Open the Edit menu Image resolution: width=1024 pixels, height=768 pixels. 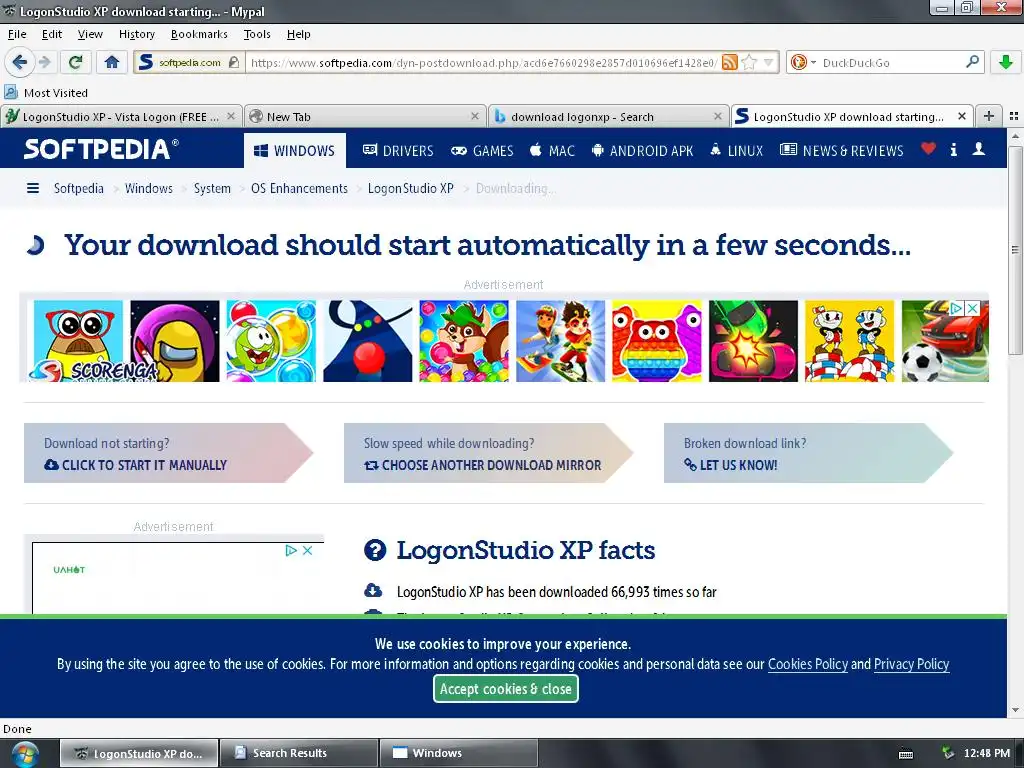pyautogui.click(x=52, y=34)
